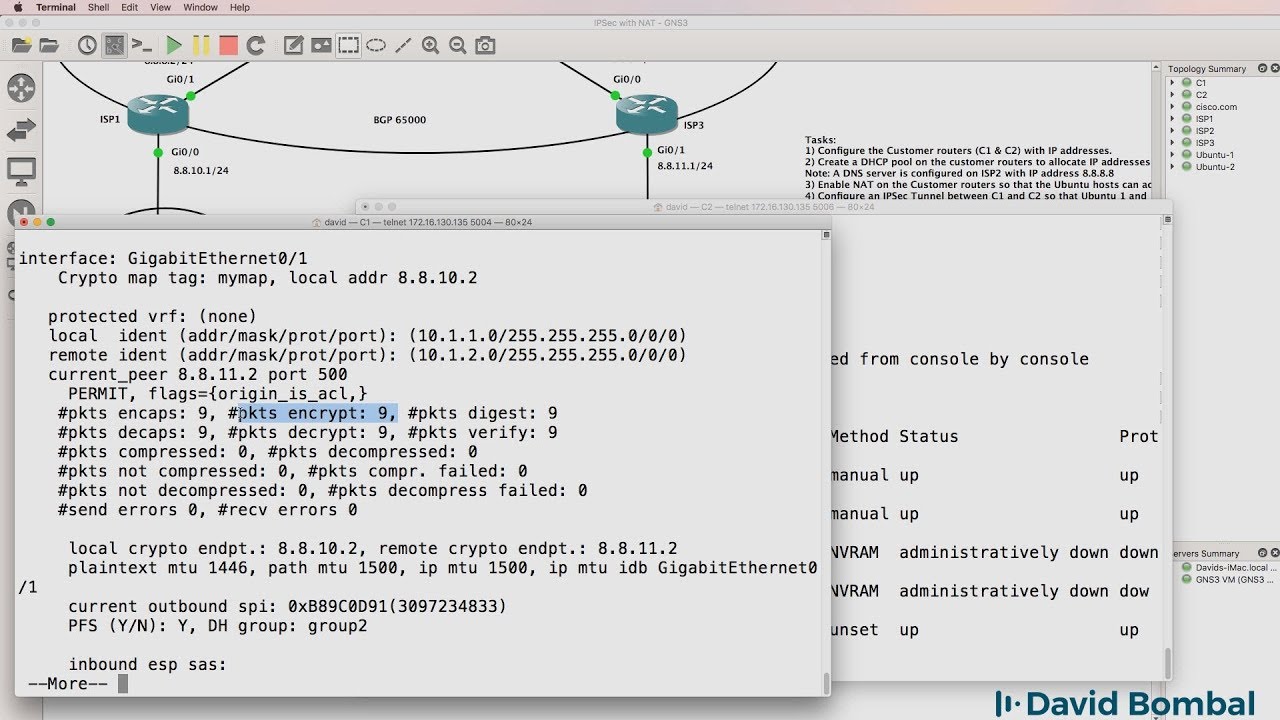The width and height of the screenshot is (1280, 720).
Task: Open the snapshot manager clock icon
Action: (87, 45)
